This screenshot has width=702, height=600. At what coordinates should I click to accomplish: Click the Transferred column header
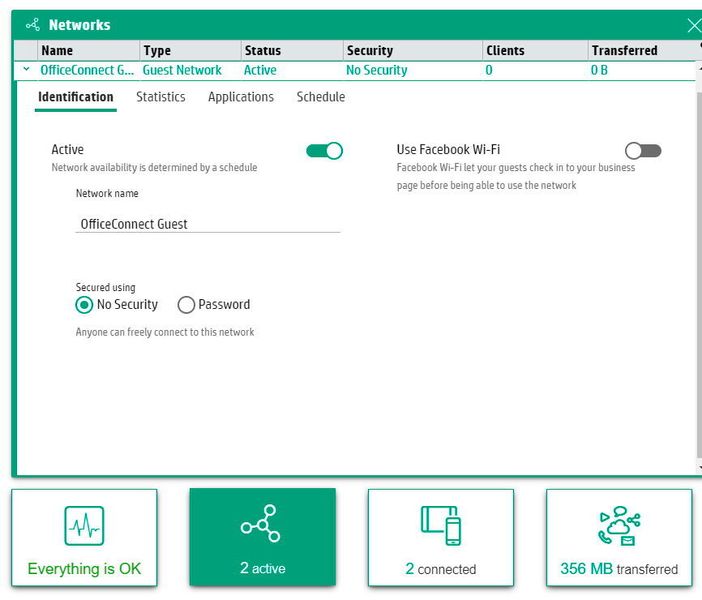click(643, 51)
